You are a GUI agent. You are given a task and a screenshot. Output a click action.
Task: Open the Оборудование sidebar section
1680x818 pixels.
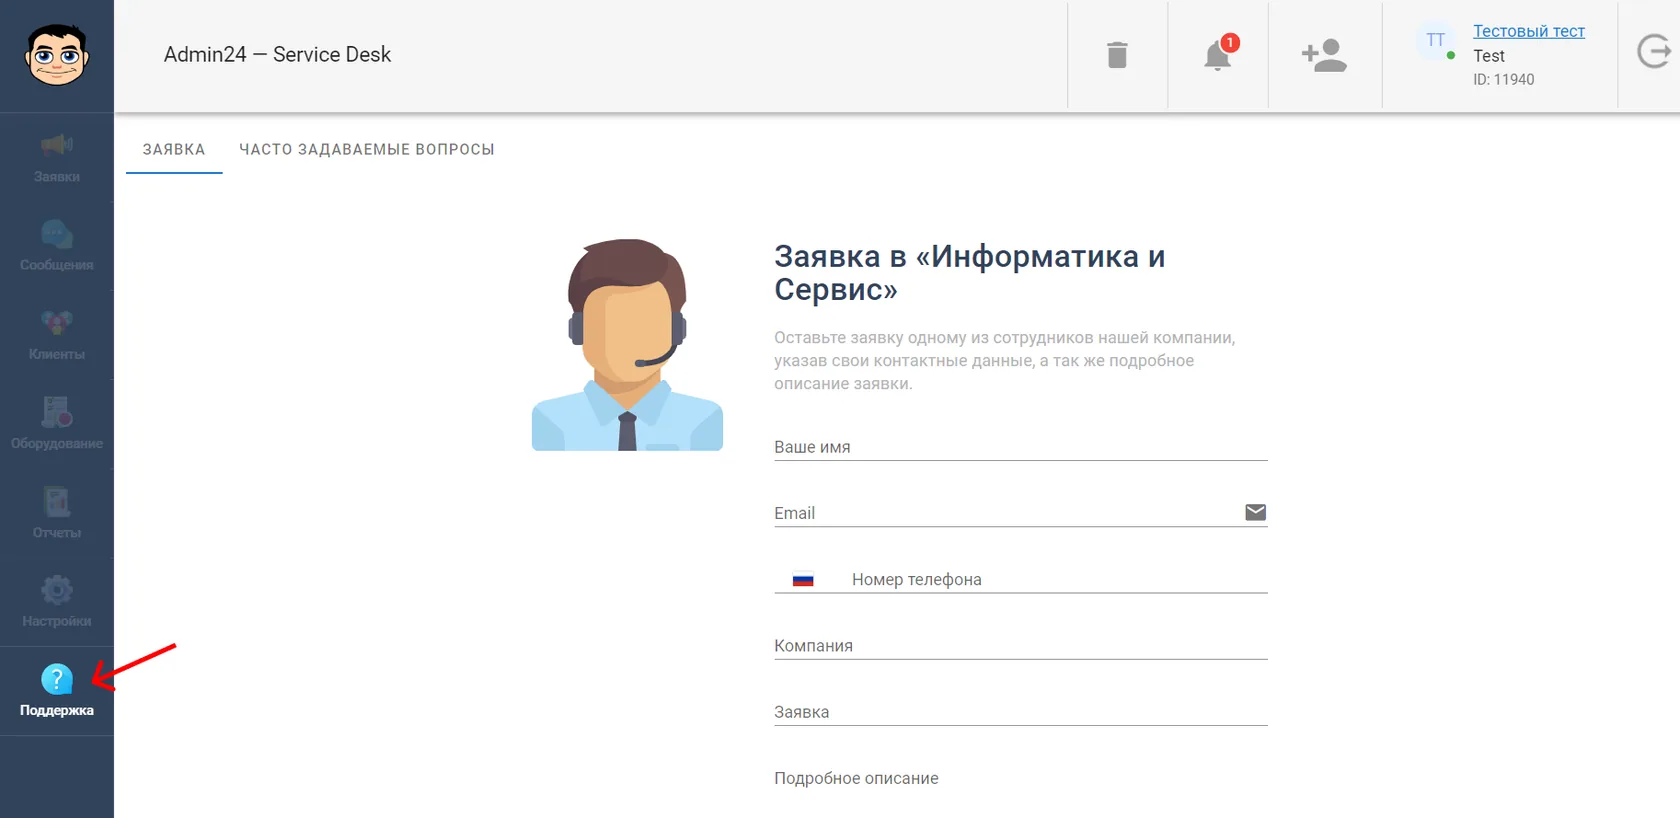pyautogui.click(x=57, y=425)
